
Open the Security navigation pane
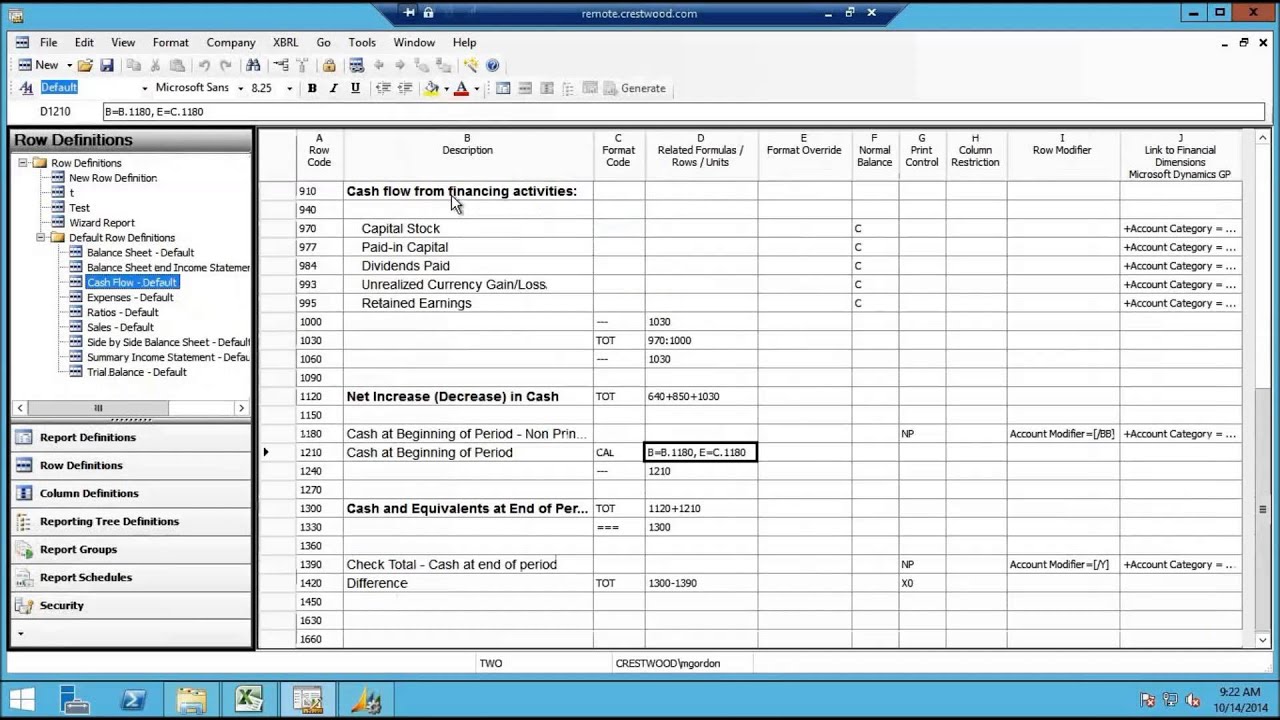click(x=131, y=605)
